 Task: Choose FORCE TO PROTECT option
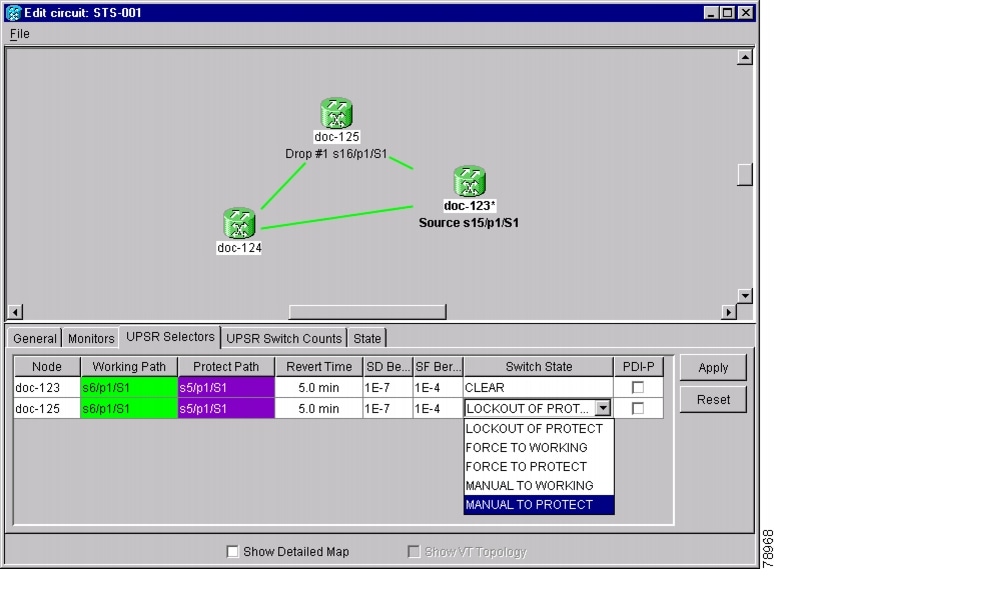(539, 466)
